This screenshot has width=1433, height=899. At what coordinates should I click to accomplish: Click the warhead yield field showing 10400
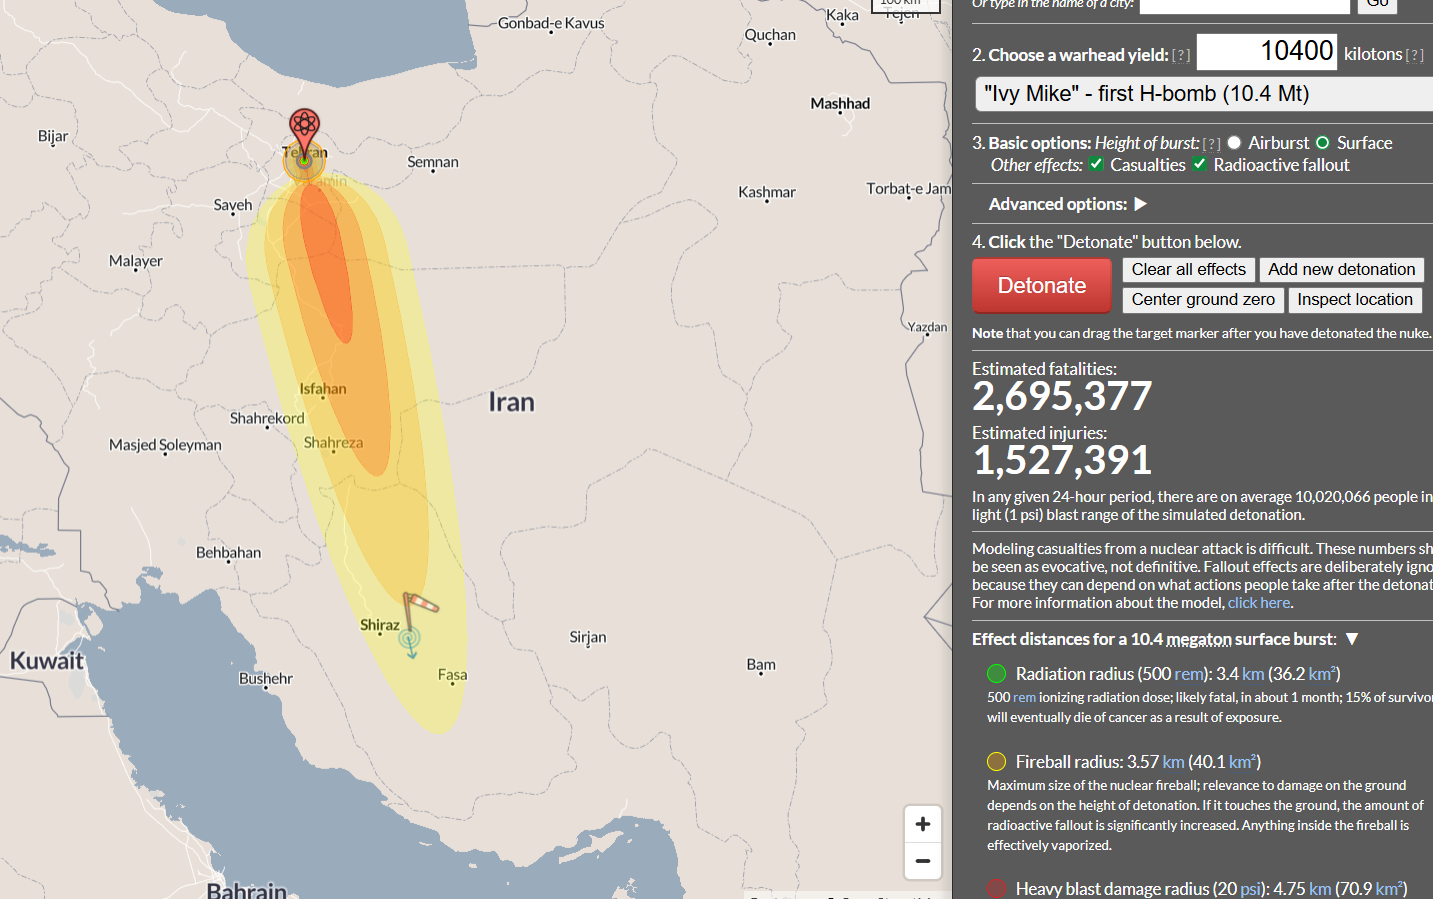[1267, 52]
